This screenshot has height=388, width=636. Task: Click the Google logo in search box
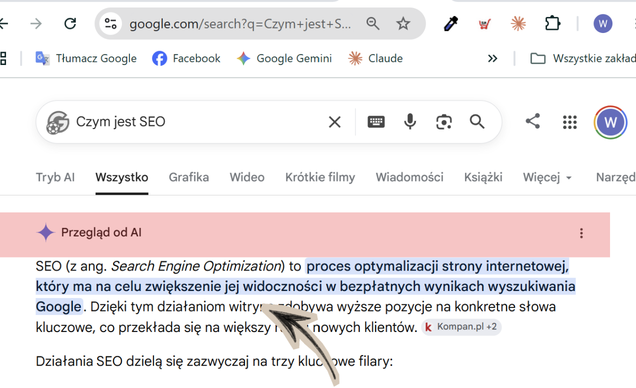(x=58, y=122)
